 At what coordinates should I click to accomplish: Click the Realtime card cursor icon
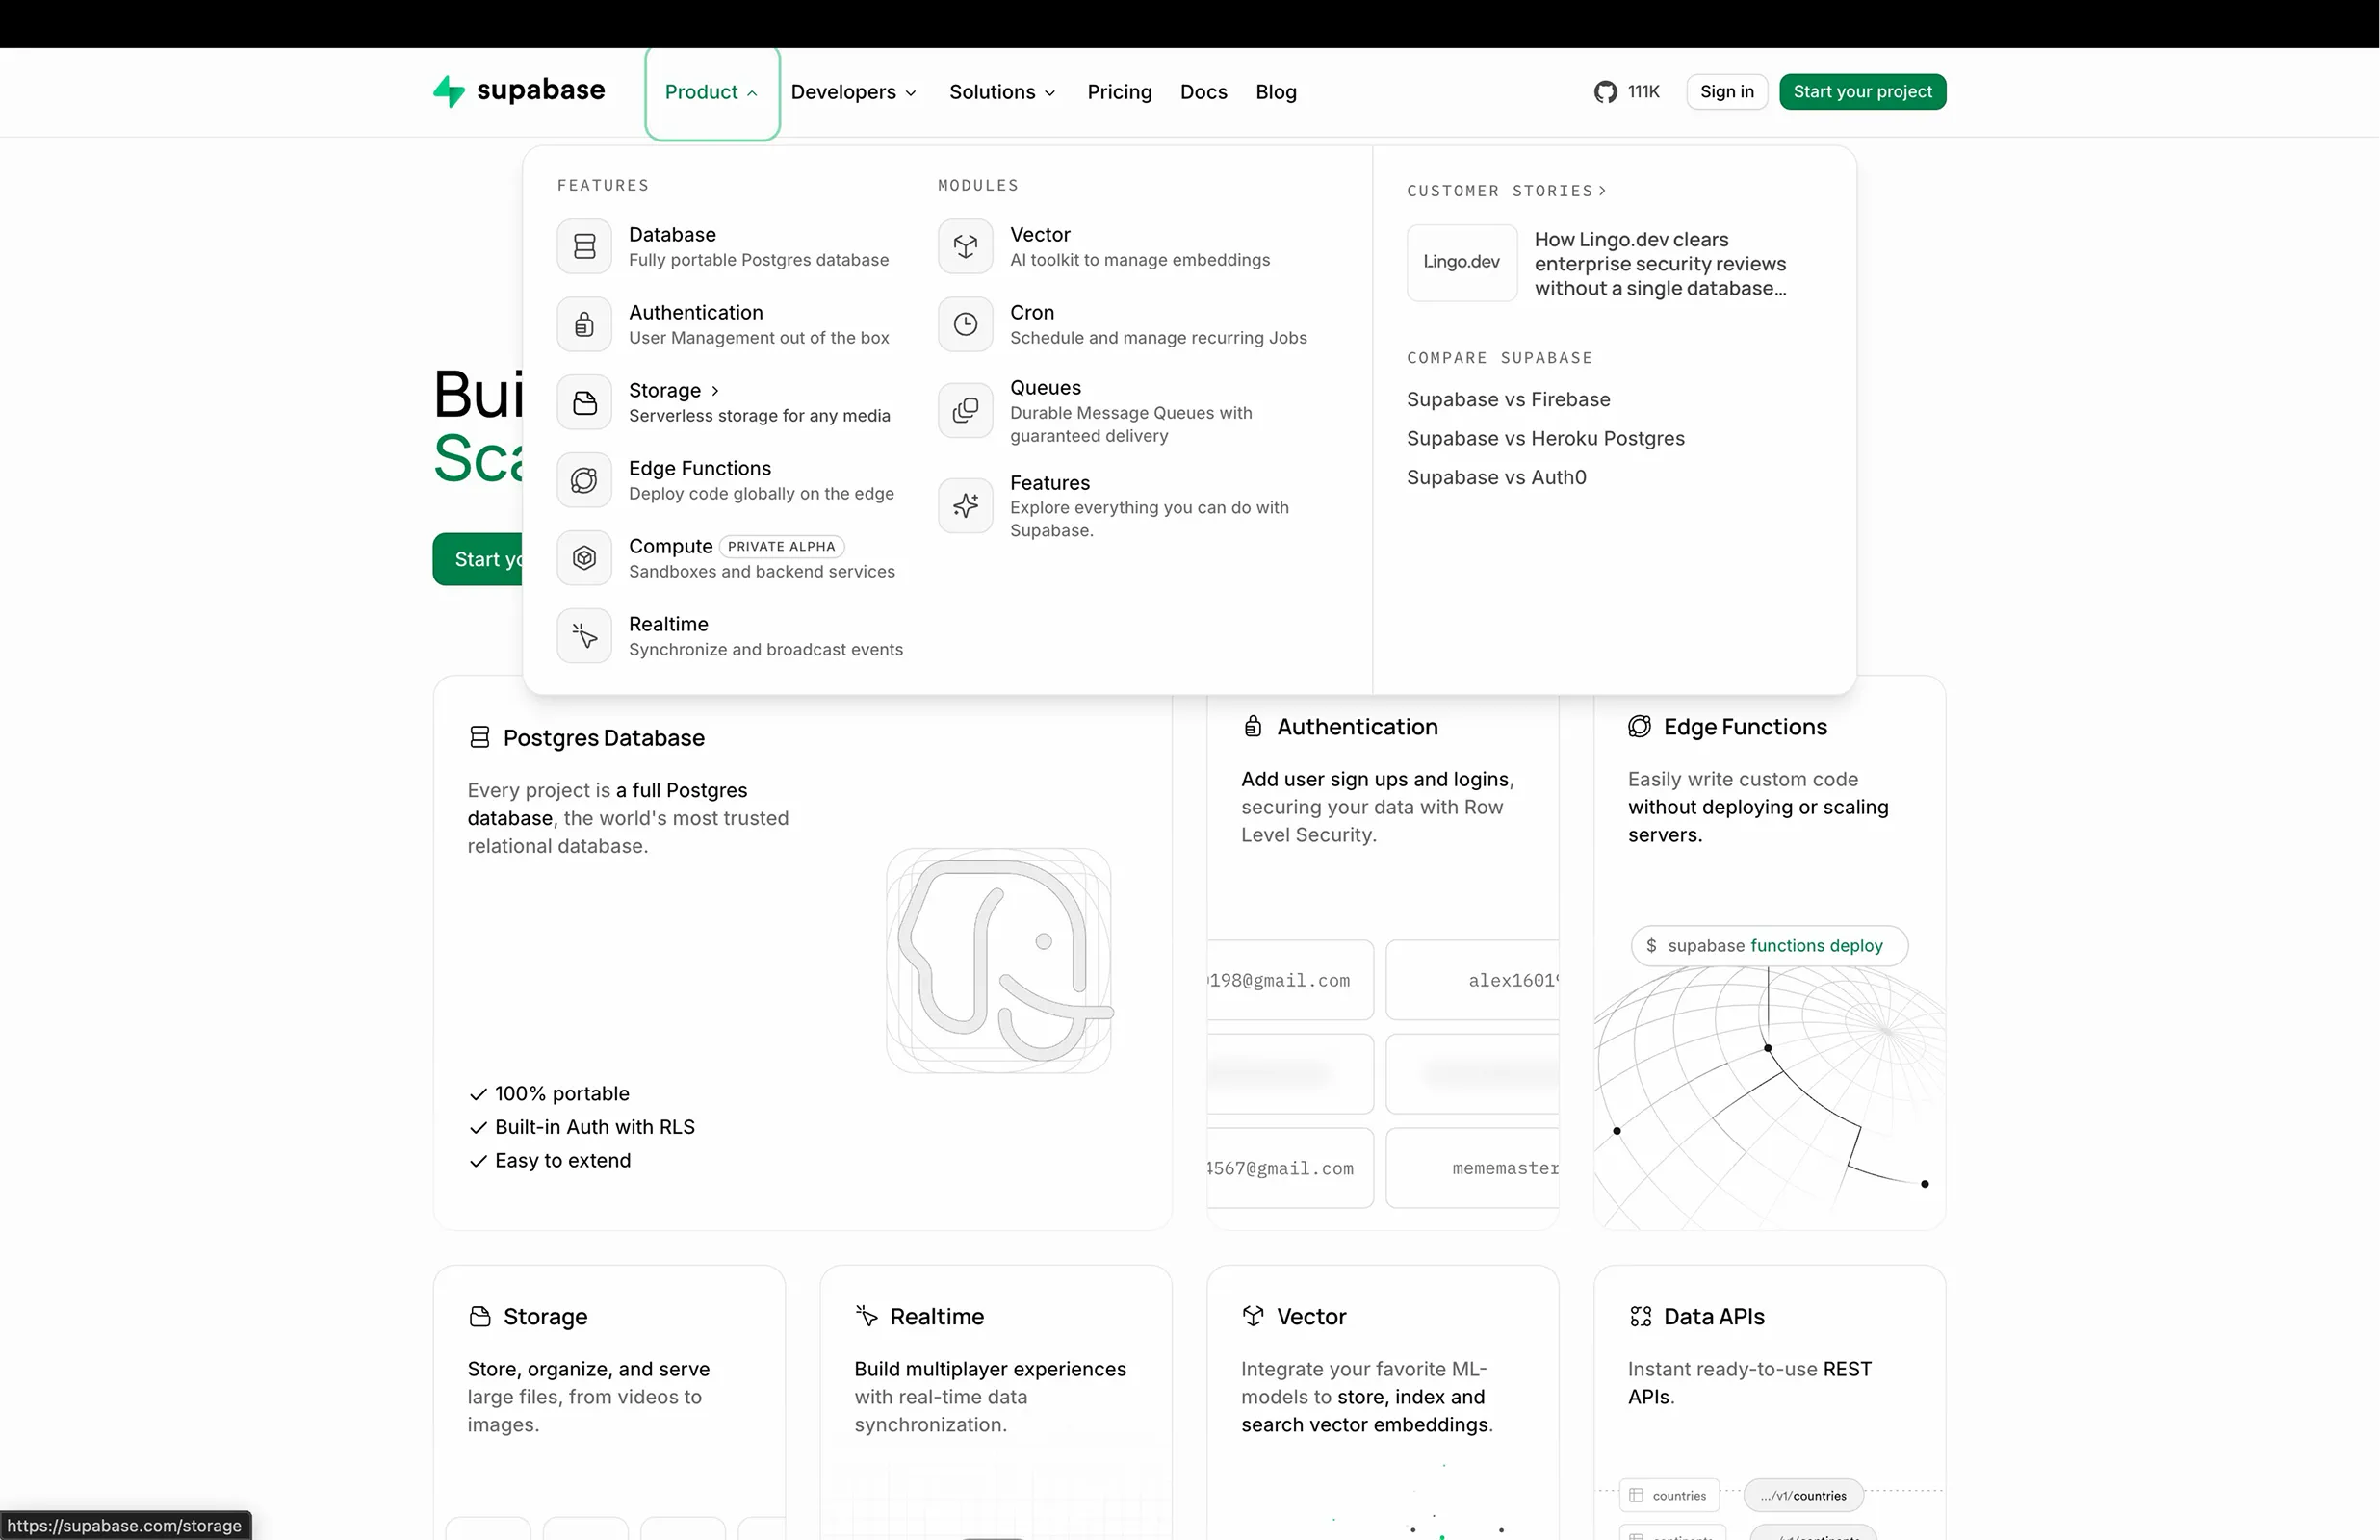point(866,1316)
